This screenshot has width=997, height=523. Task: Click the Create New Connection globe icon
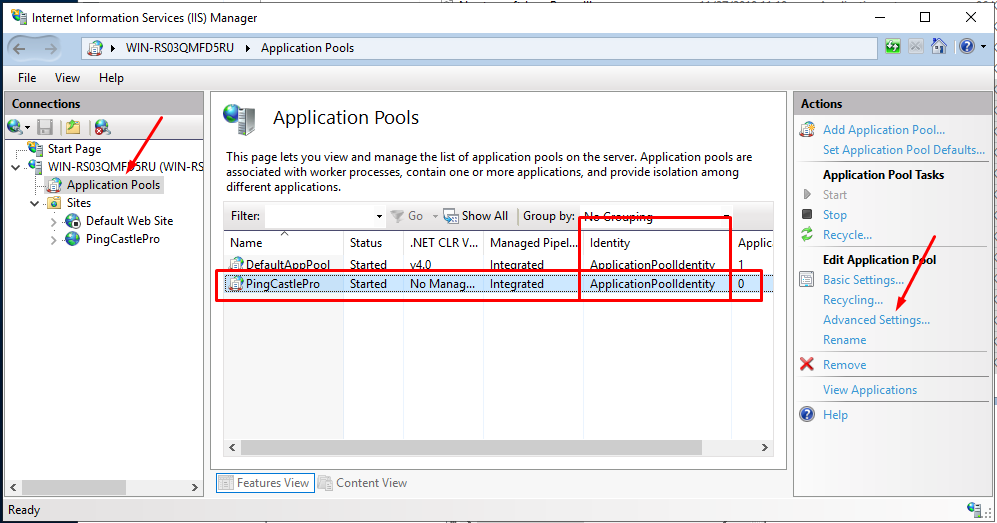point(15,127)
